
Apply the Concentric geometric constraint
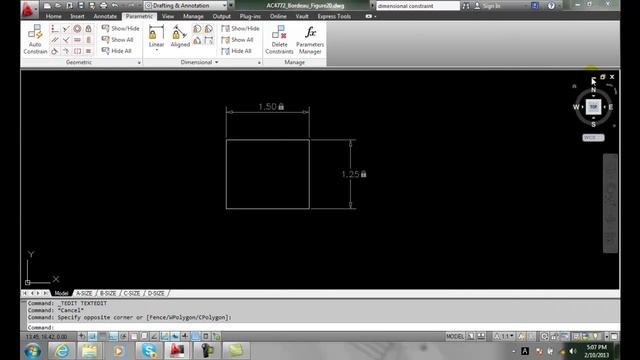coord(77,29)
